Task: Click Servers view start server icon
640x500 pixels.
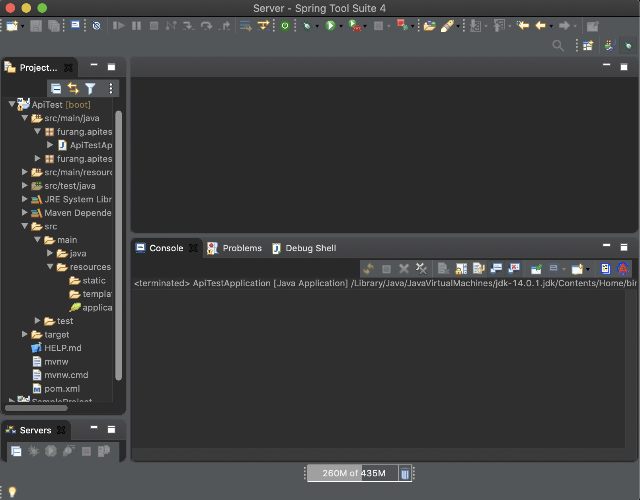Action: click(51, 451)
